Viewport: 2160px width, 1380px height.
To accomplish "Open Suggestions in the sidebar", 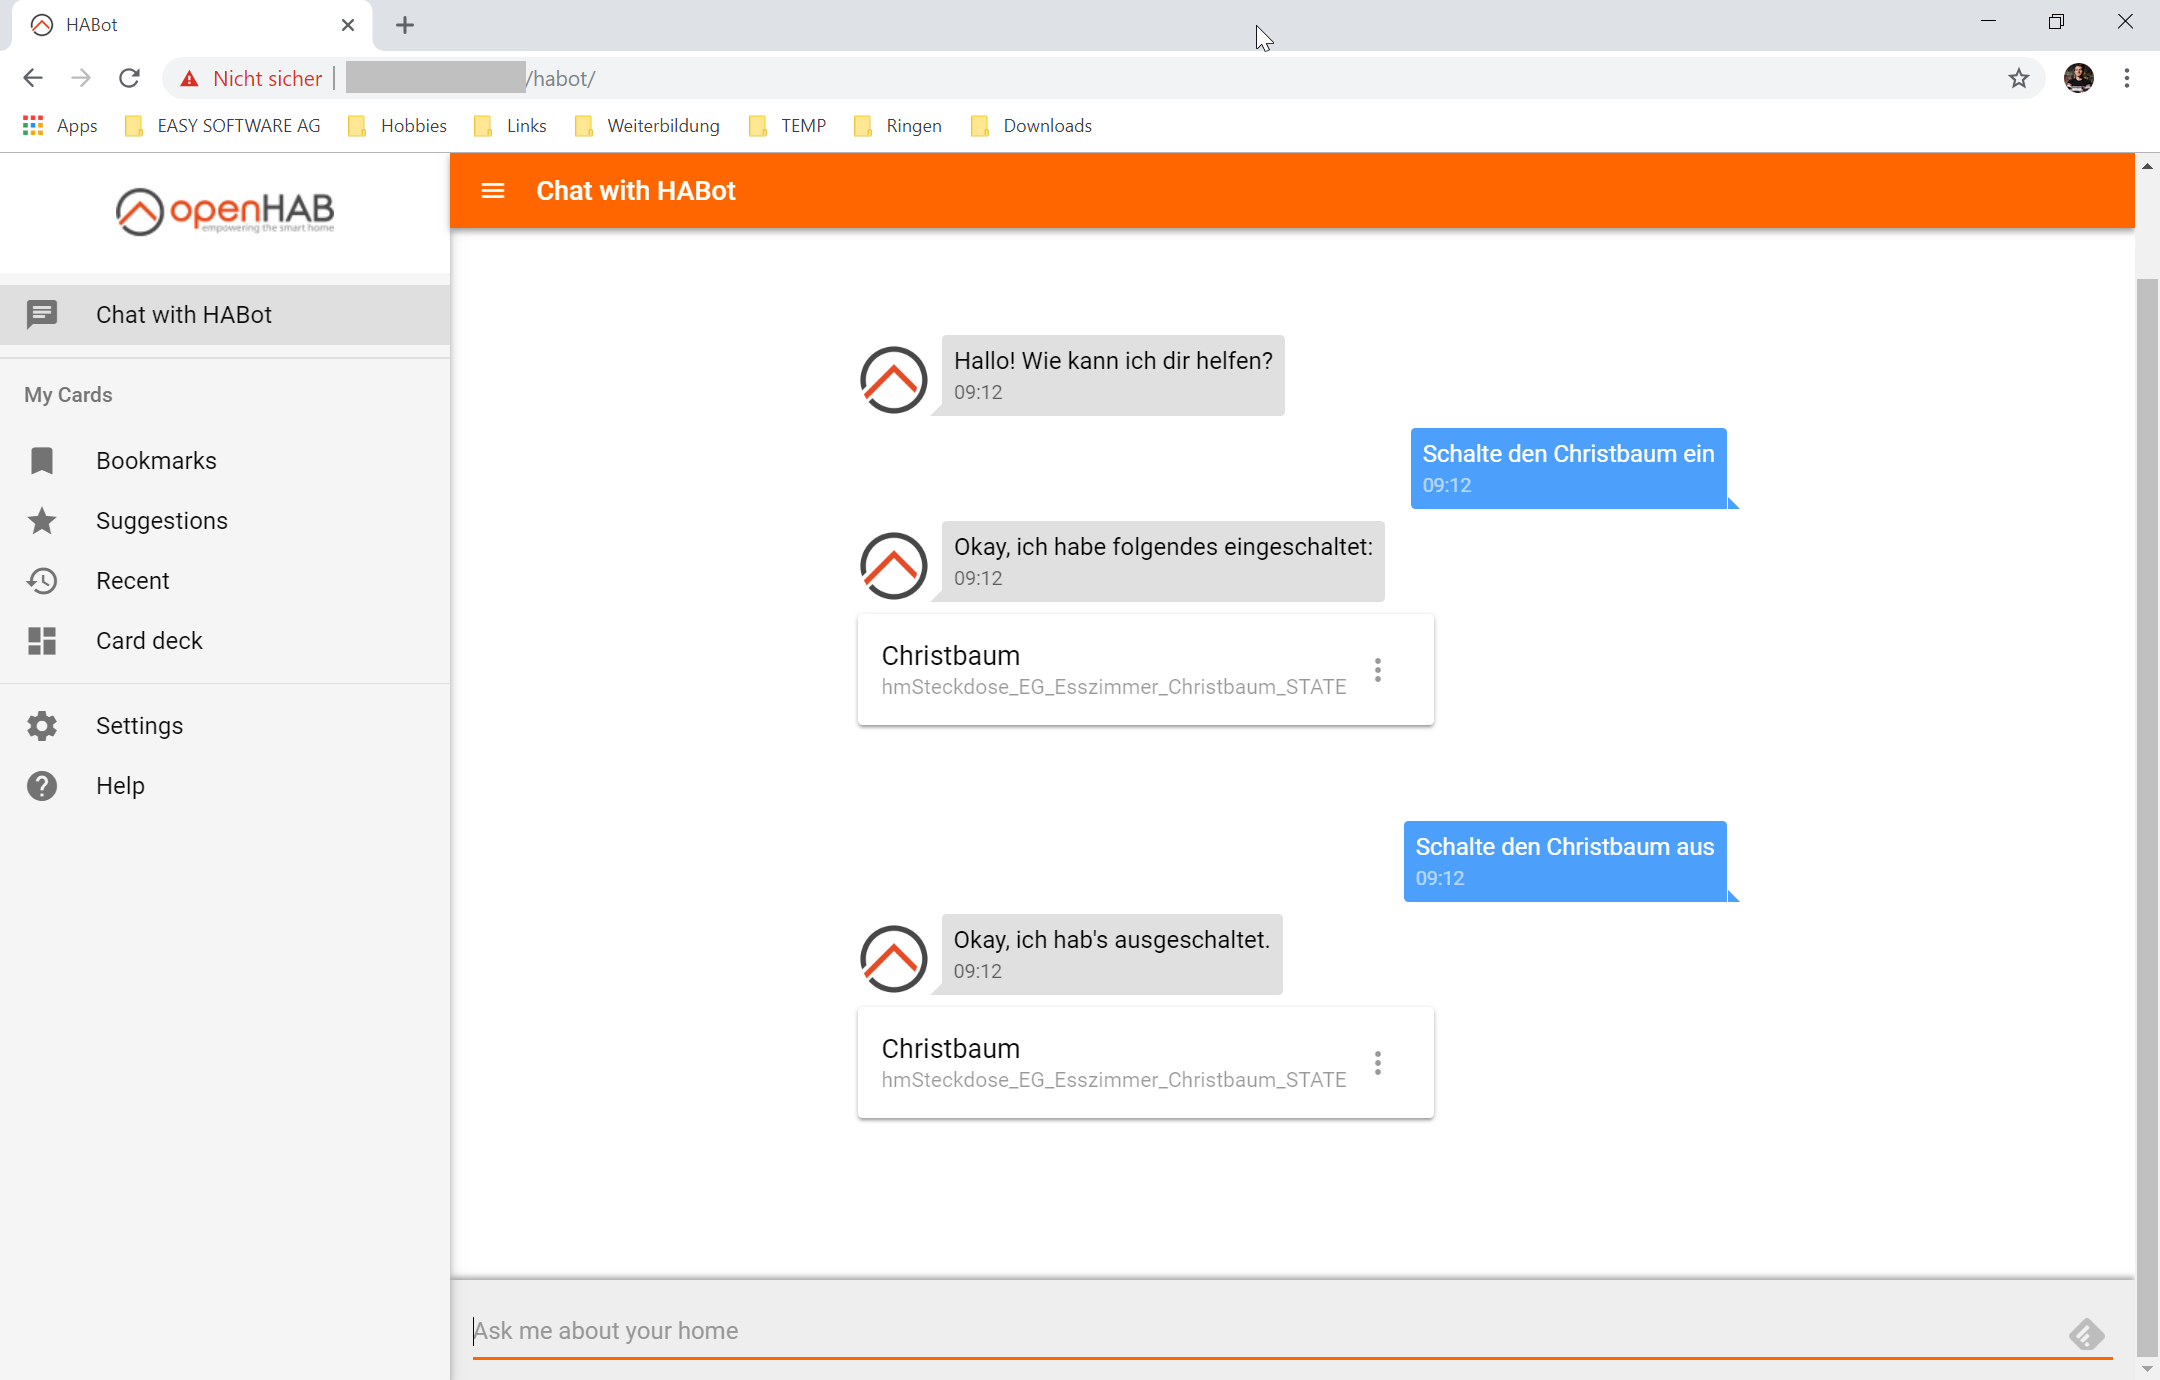I will coord(225,521).
